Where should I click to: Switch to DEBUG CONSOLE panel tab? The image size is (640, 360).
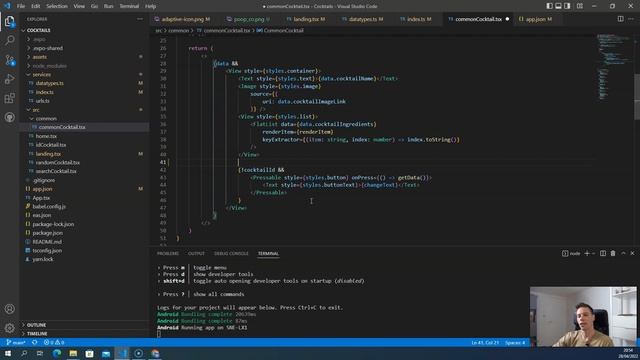coord(231,253)
